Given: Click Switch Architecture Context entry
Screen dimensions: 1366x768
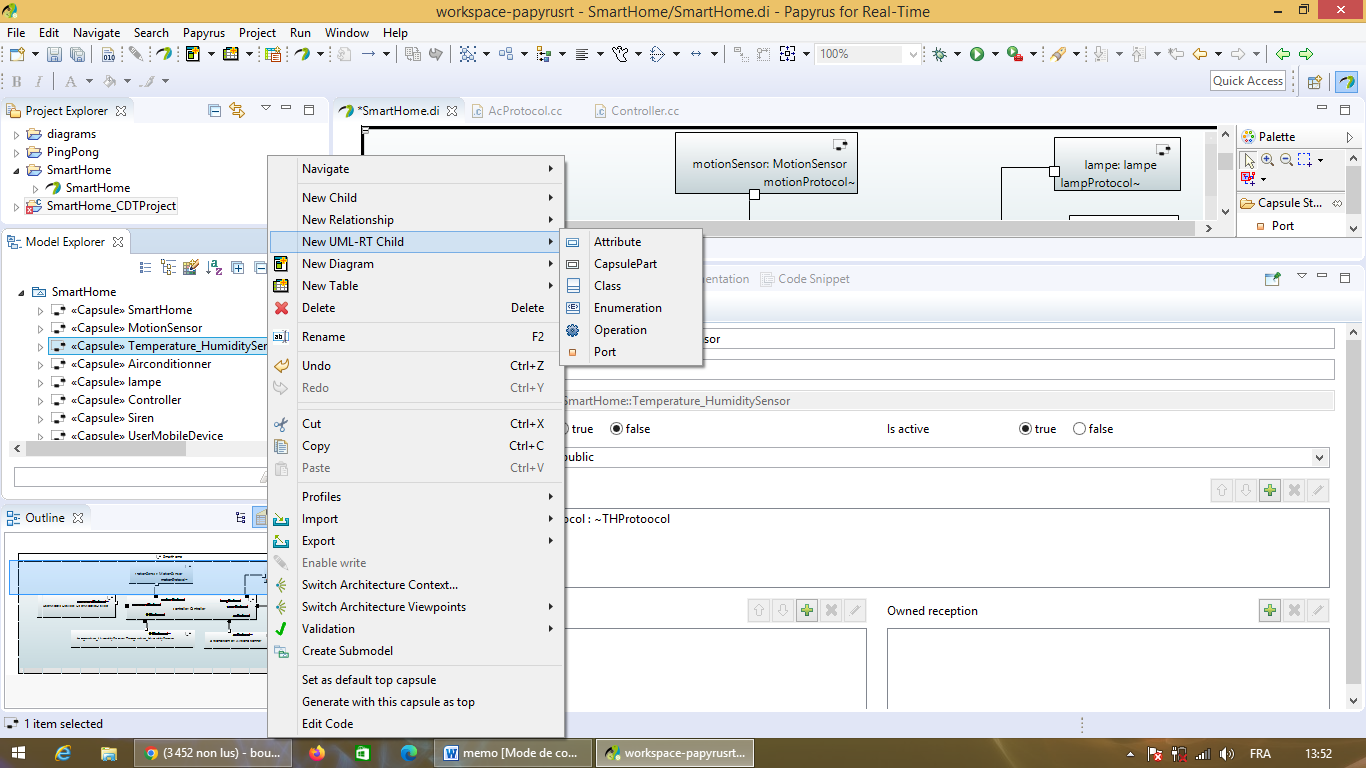Looking at the screenshot, I should (x=415, y=585).
